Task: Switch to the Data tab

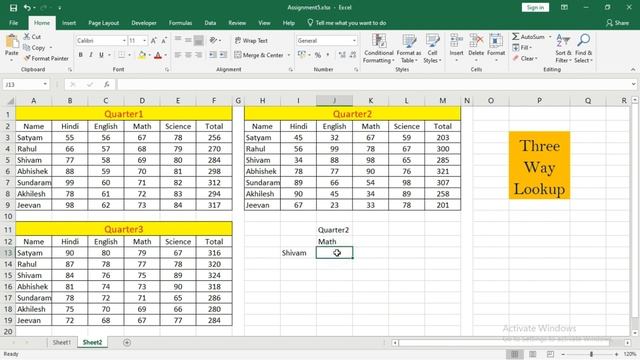Action: pos(210,23)
